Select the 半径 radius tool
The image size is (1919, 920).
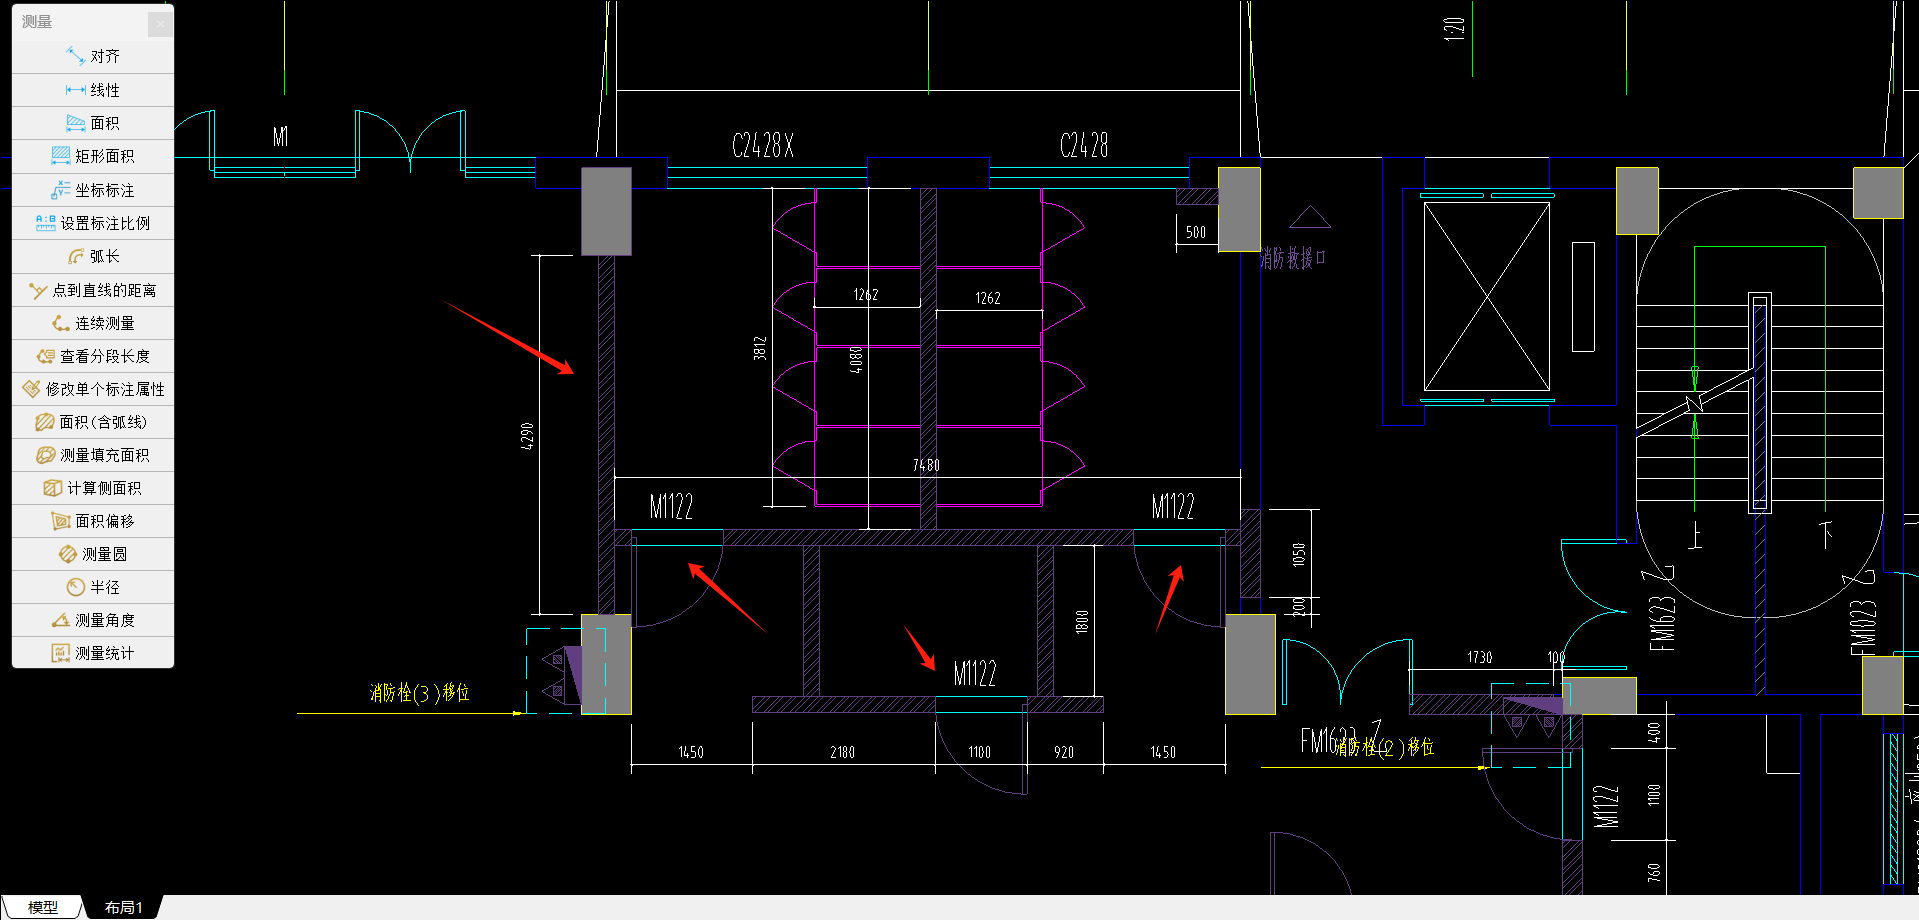point(93,587)
